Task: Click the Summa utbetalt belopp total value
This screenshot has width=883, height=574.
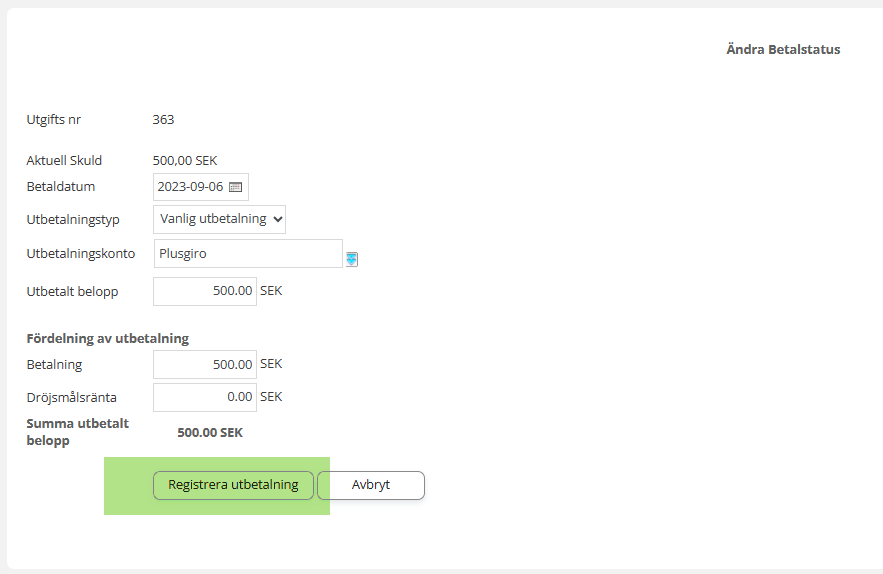Action: tap(210, 433)
